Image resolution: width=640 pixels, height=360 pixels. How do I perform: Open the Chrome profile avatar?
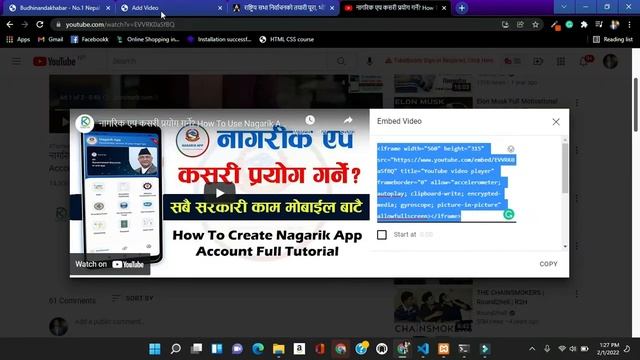pos(614,24)
